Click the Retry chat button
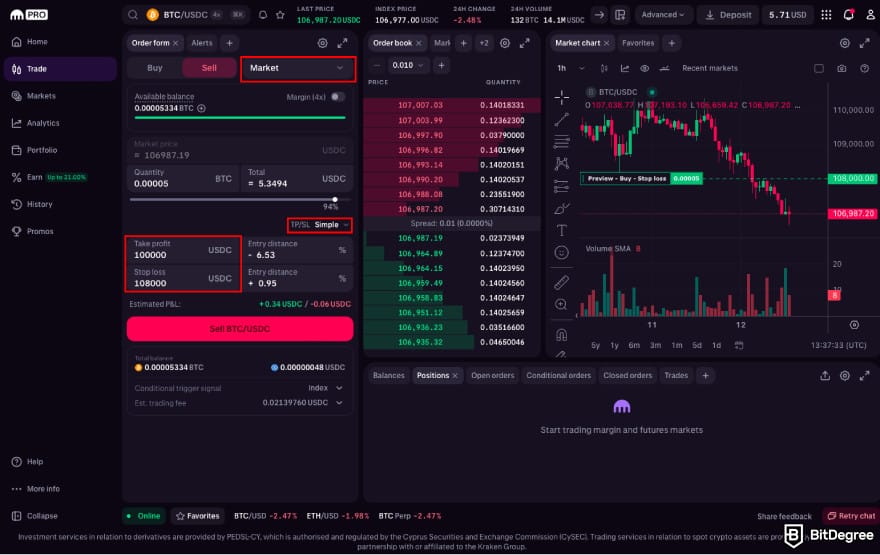This screenshot has width=880, height=555. 851,516
